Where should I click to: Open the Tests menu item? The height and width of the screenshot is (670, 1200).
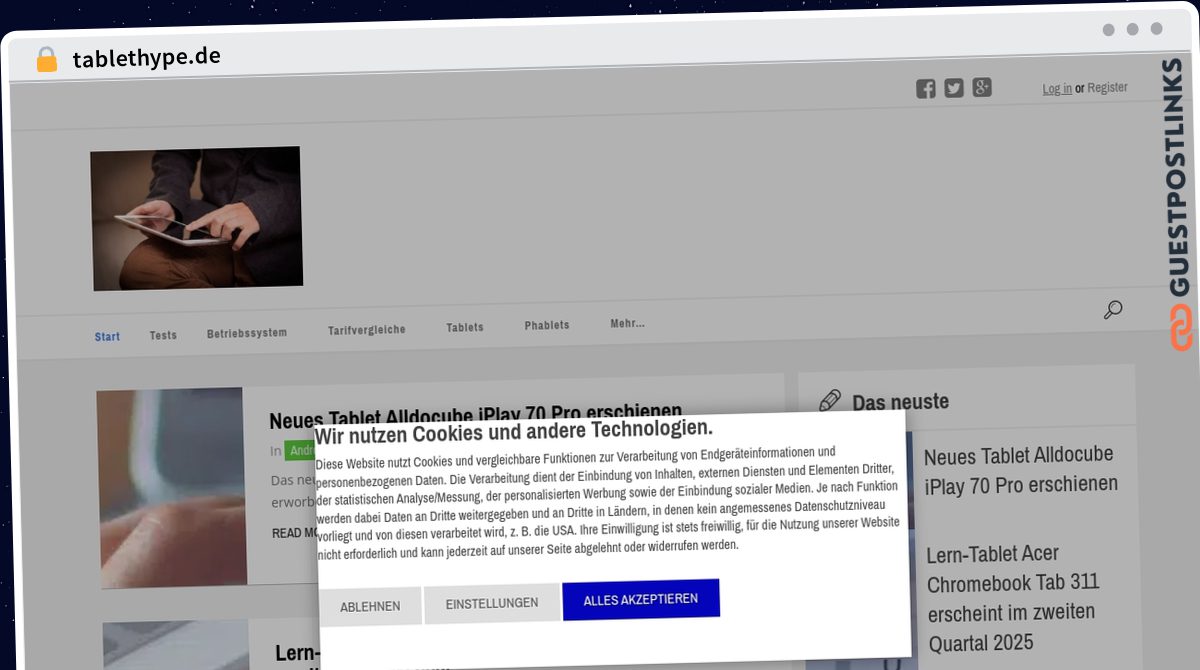pos(163,335)
